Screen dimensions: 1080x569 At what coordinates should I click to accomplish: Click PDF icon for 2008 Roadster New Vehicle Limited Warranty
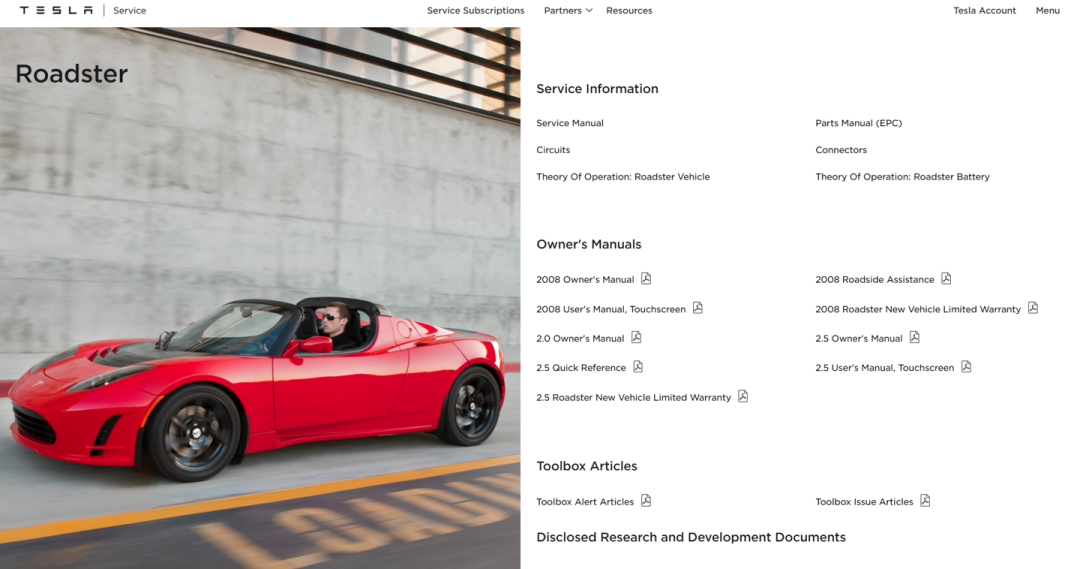click(1032, 308)
